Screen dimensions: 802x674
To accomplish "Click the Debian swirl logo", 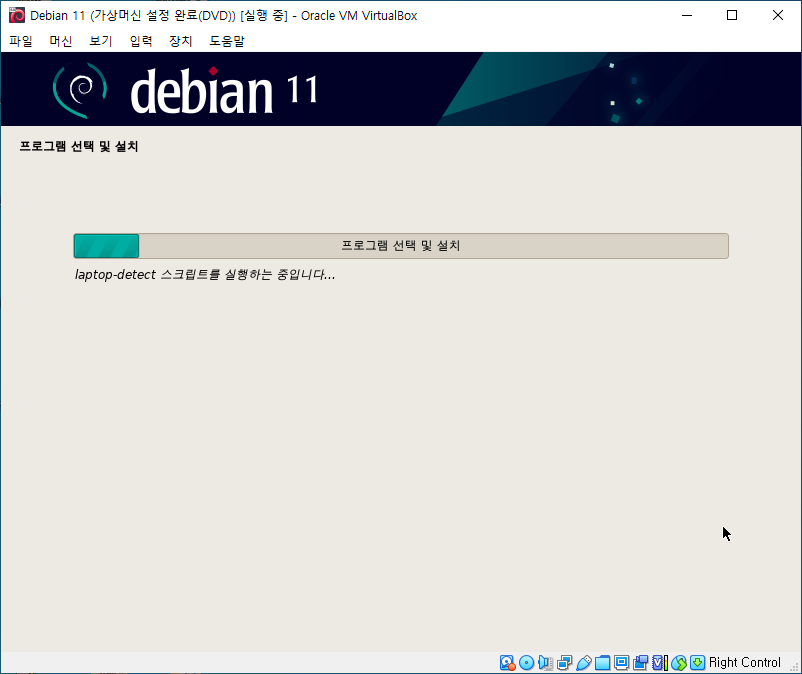I will [x=80, y=90].
